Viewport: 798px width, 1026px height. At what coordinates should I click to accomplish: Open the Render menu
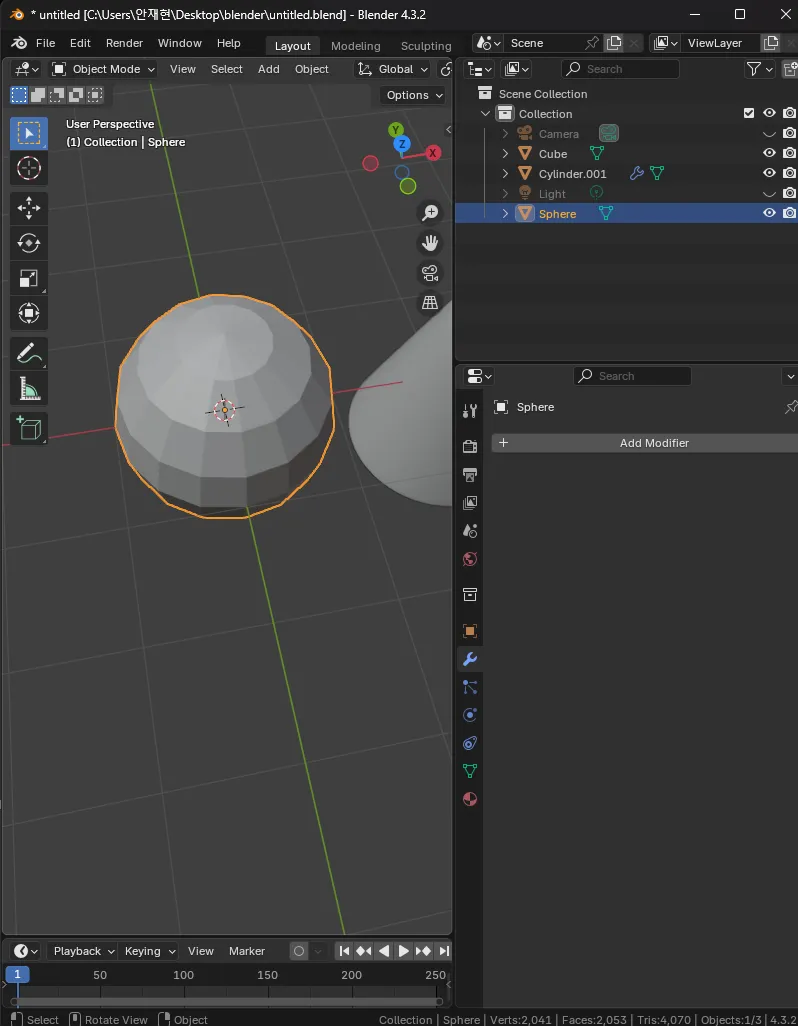click(124, 43)
